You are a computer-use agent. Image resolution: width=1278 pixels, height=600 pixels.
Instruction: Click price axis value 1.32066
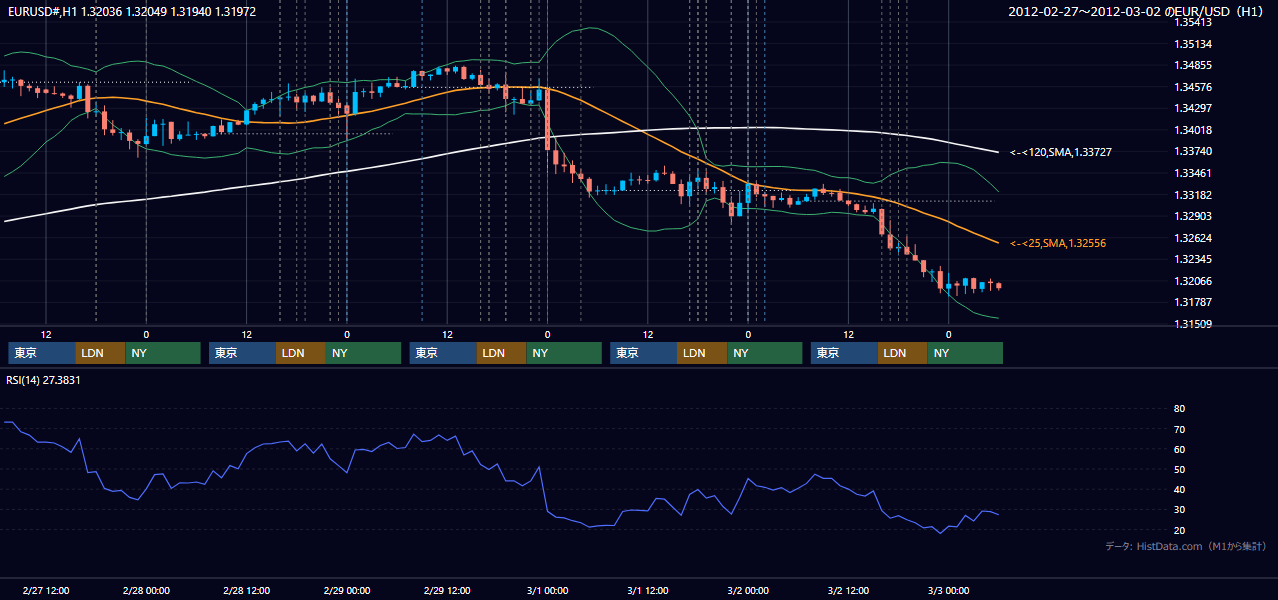(1193, 281)
